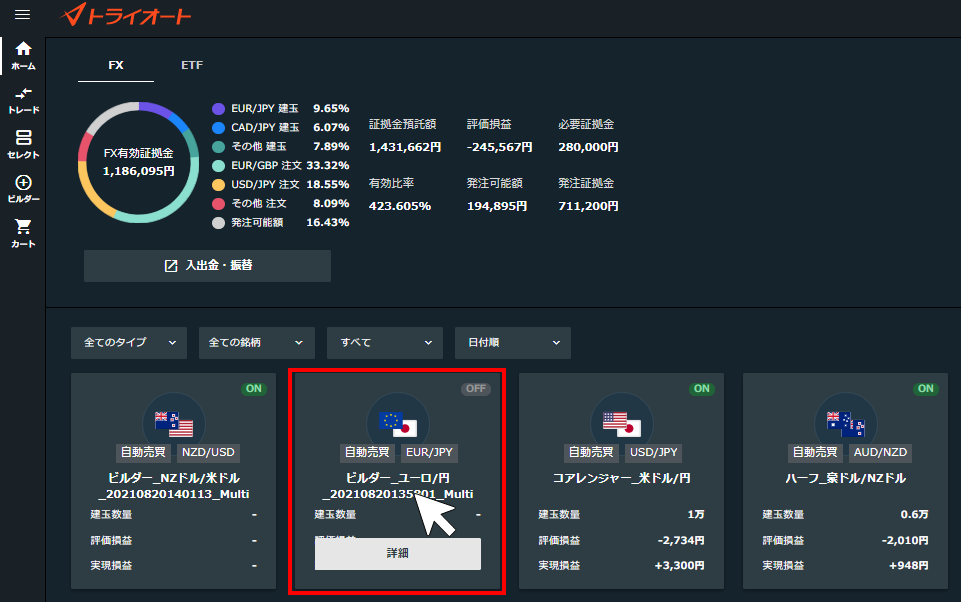
Task: Open the コアレンジャー_米ドル/円 card title
Action: point(621,478)
